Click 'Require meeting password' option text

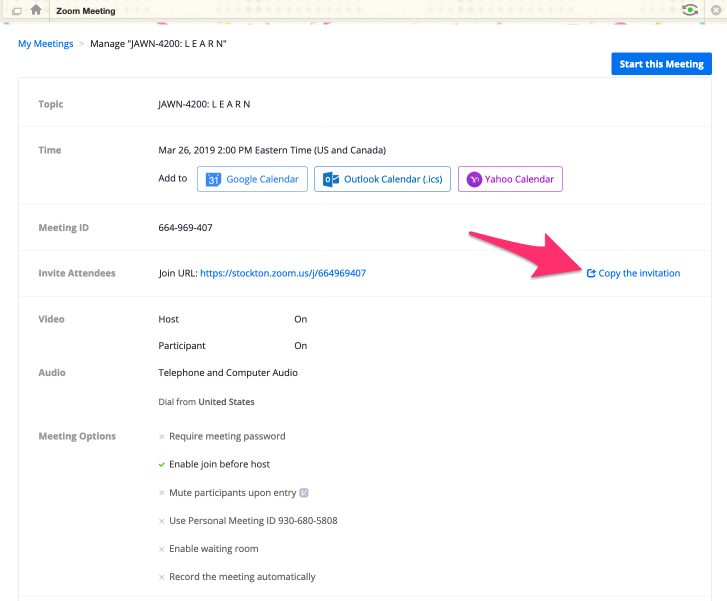click(x=227, y=436)
